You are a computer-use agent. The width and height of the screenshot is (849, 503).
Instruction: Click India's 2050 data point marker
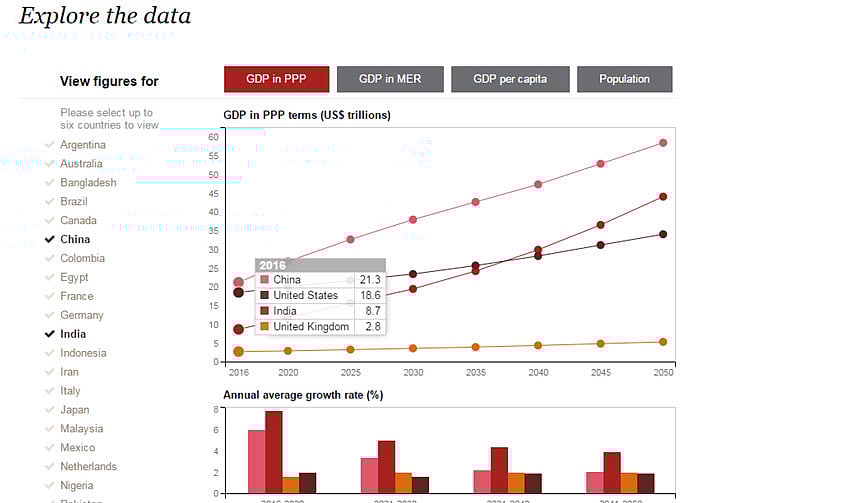click(x=663, y=197)
